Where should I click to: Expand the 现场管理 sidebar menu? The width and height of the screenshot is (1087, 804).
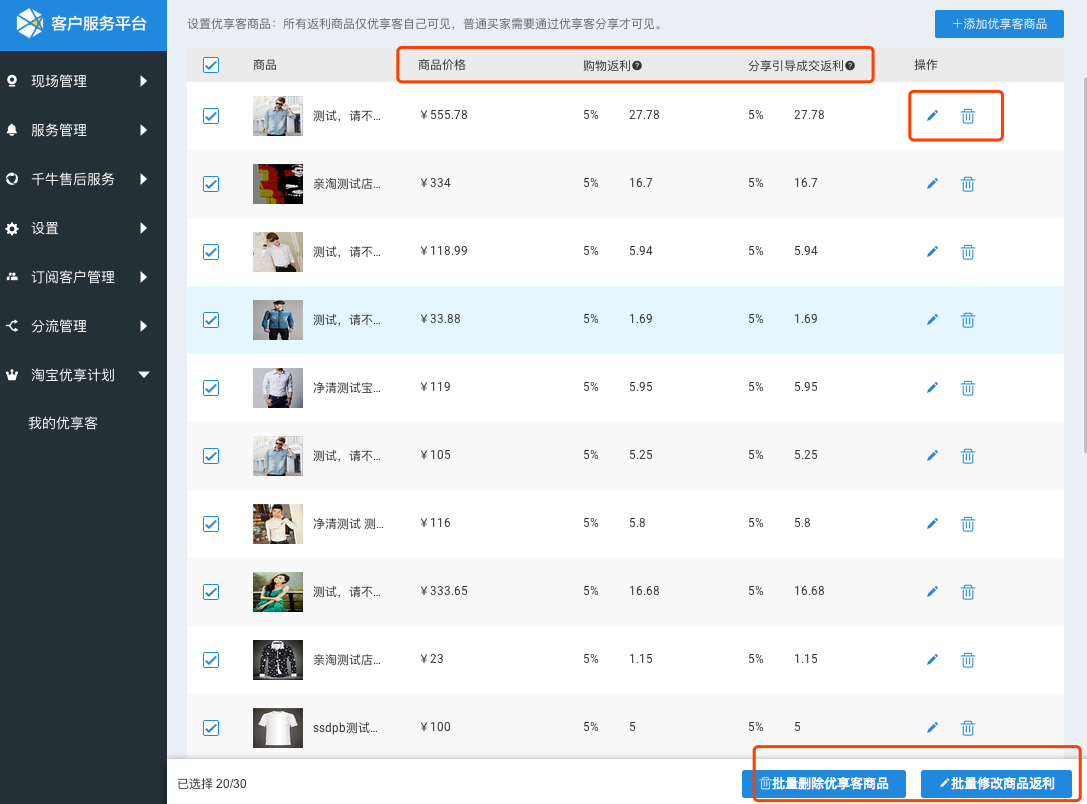tap(144, 81)
